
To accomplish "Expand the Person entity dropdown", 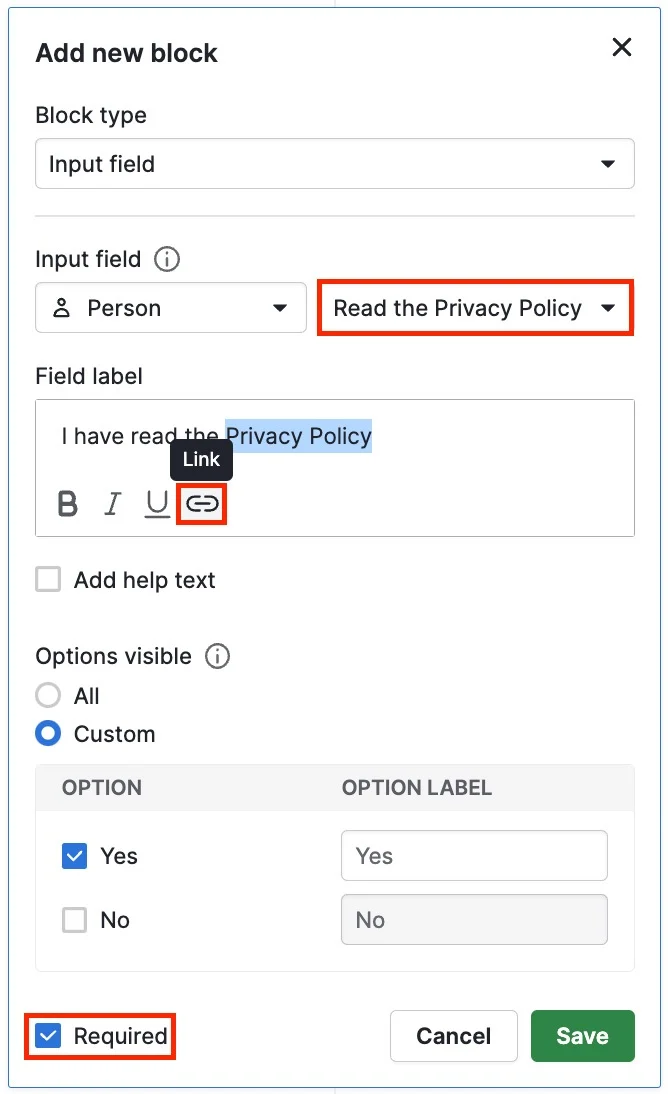I will coord(171,308).
